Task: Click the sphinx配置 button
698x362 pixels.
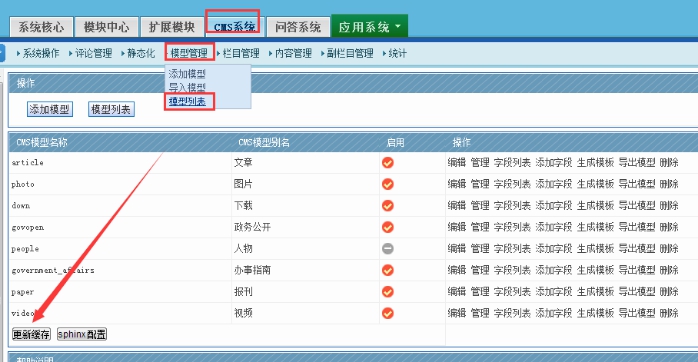Action: (82, 334)
